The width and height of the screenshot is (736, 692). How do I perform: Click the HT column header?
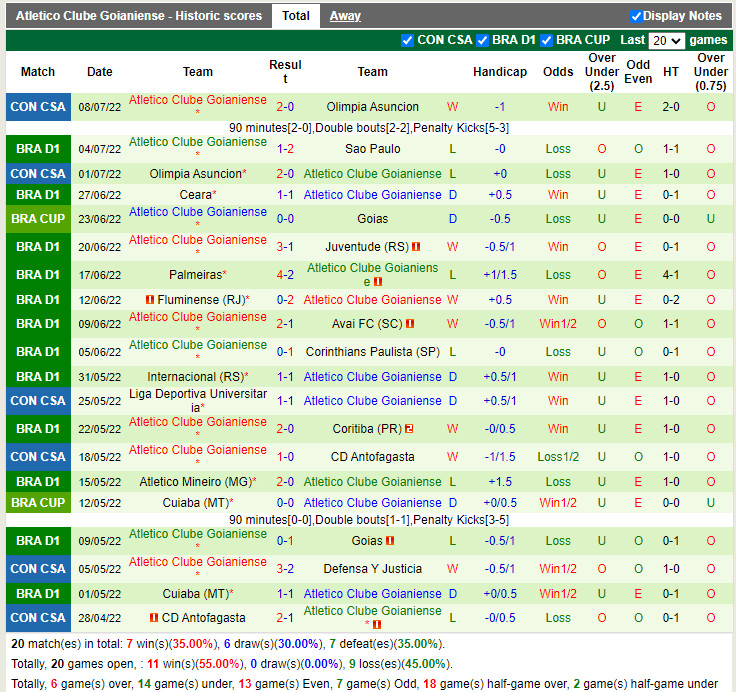point(671,72)
